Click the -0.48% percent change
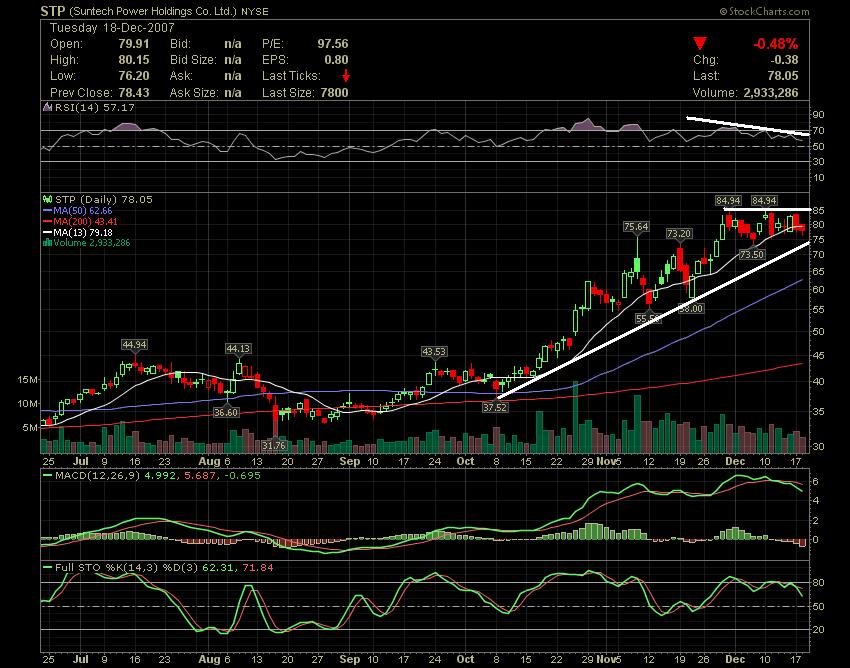The image size is (850, 668). (x=775, y=44)
